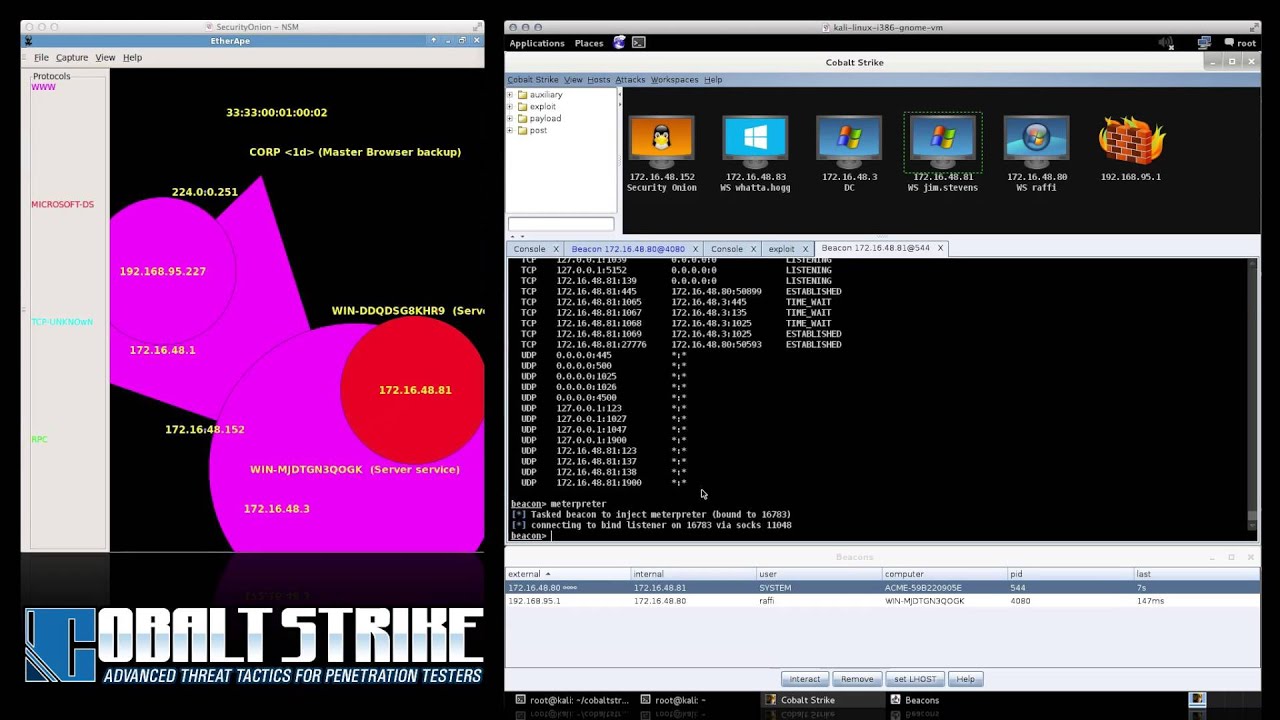Open the Cobalt Strike menu
Viewport: 1280px width, 720px height.
[x=533, y=80]
